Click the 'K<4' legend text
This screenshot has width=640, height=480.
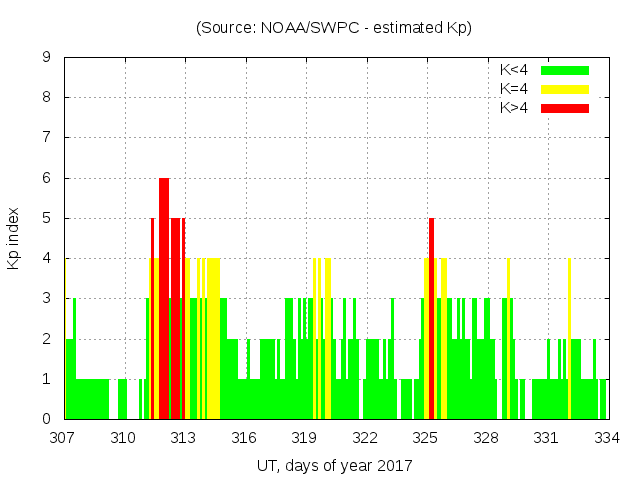point(514,70)
